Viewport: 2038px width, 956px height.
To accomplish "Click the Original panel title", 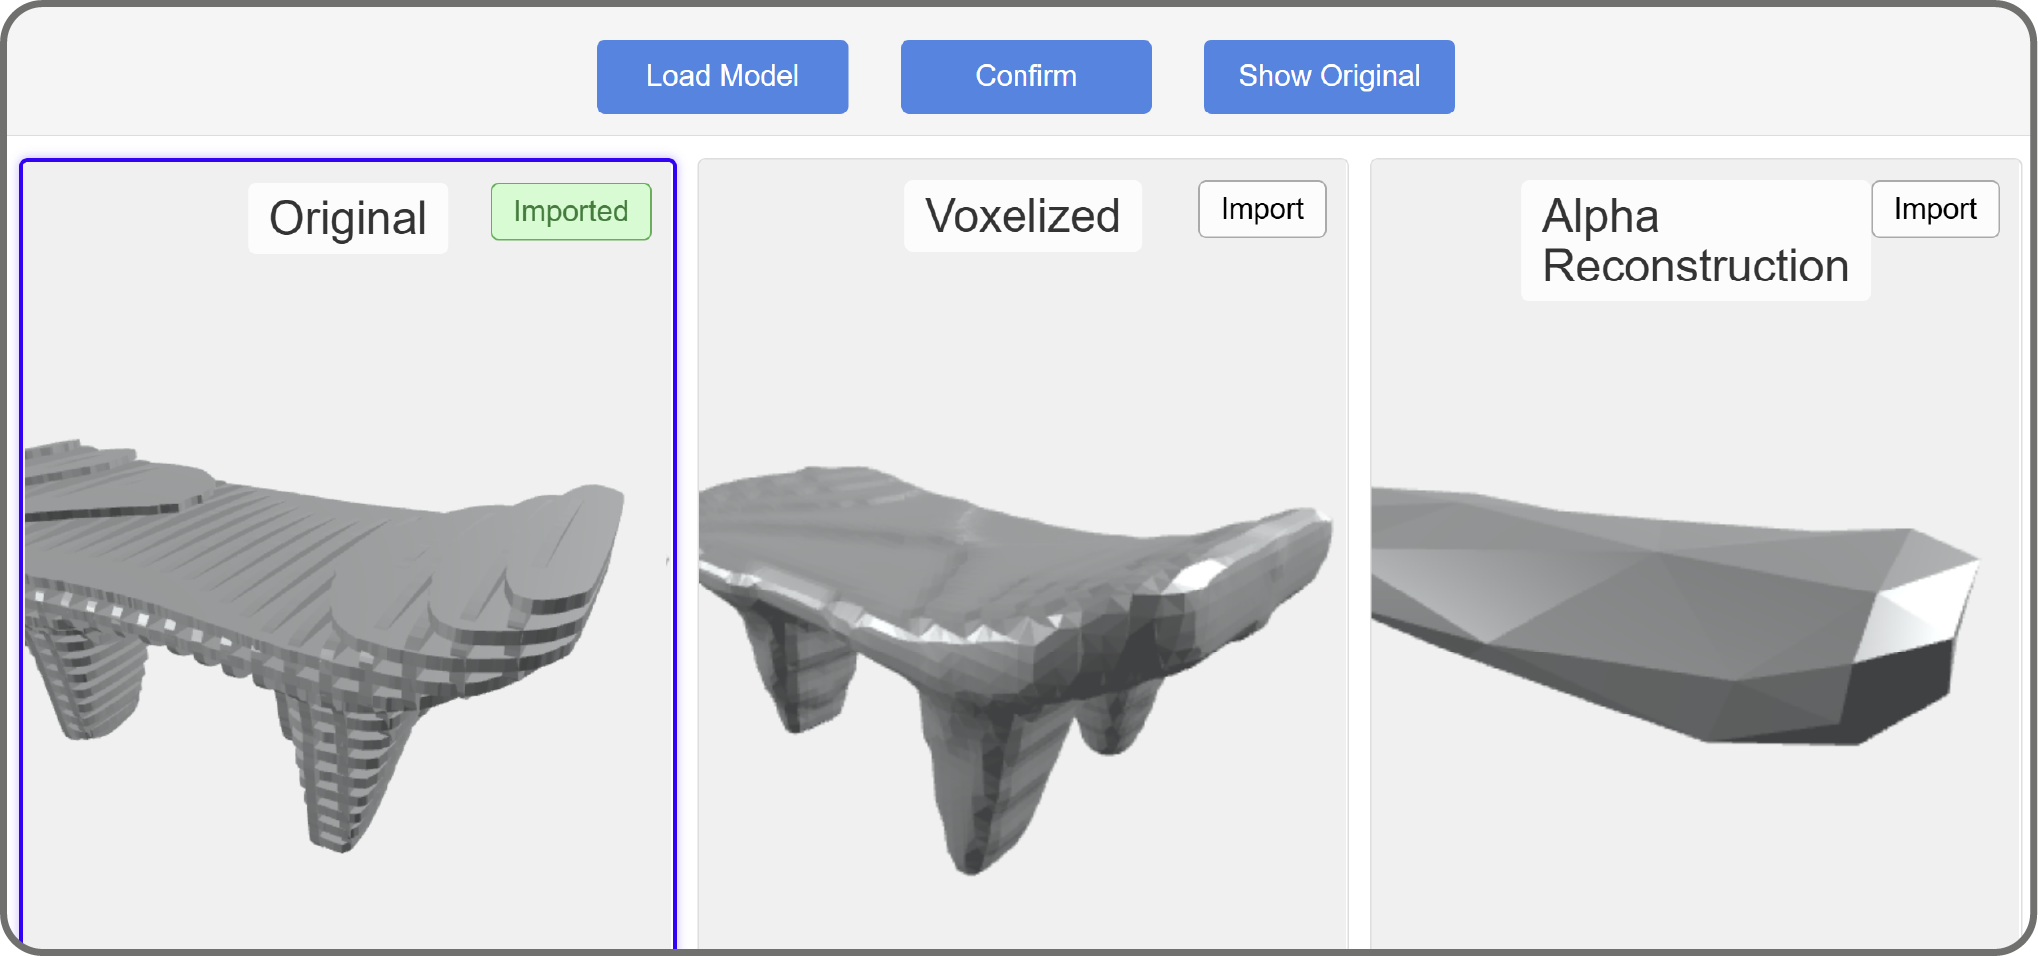I will point(348,218).
